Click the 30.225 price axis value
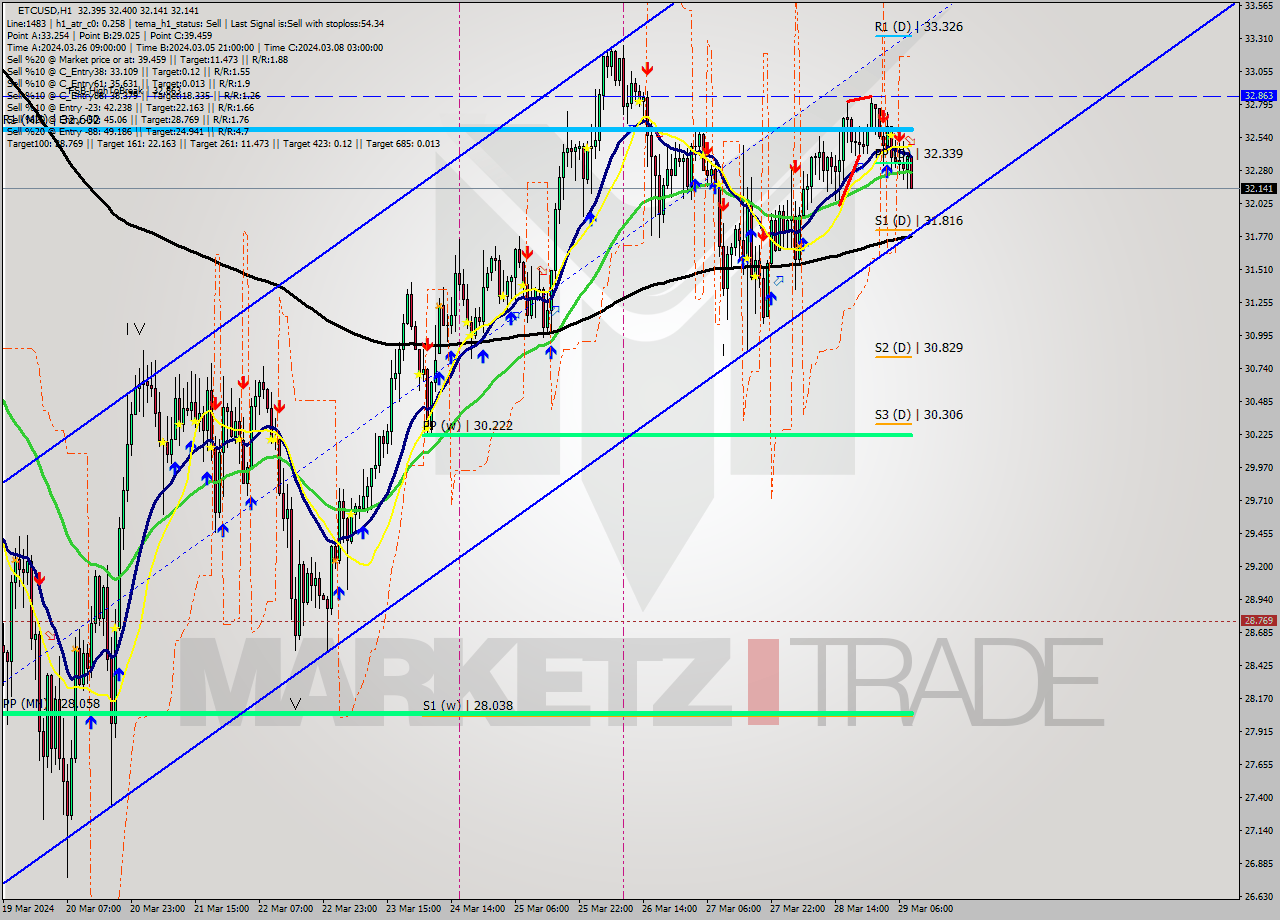The image size is (1280, 920). coord(1258,434)
